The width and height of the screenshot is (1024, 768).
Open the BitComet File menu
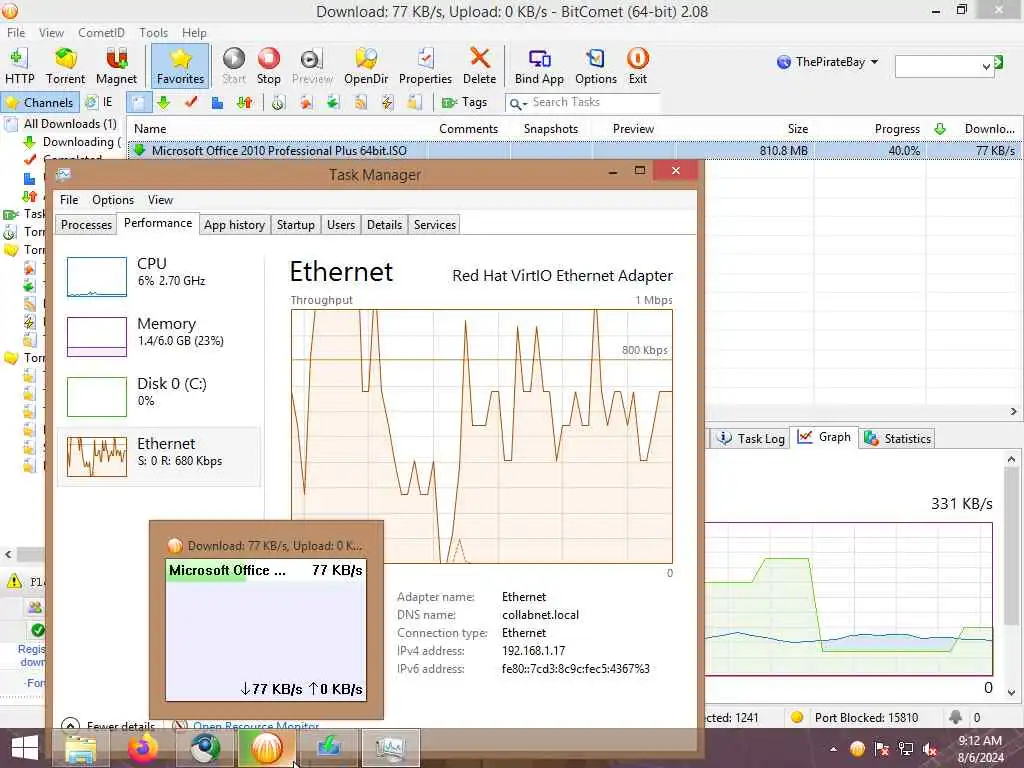pyautogui.click(x=16, y=33)
